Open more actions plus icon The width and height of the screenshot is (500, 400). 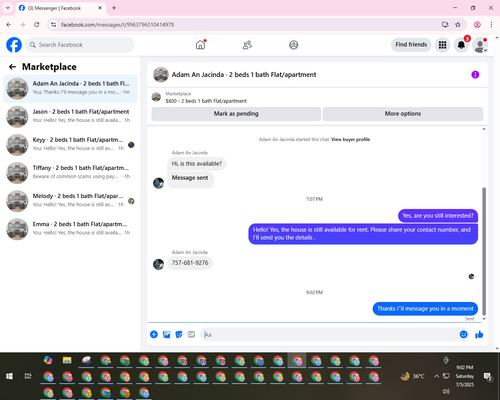[x=154, y=334]
